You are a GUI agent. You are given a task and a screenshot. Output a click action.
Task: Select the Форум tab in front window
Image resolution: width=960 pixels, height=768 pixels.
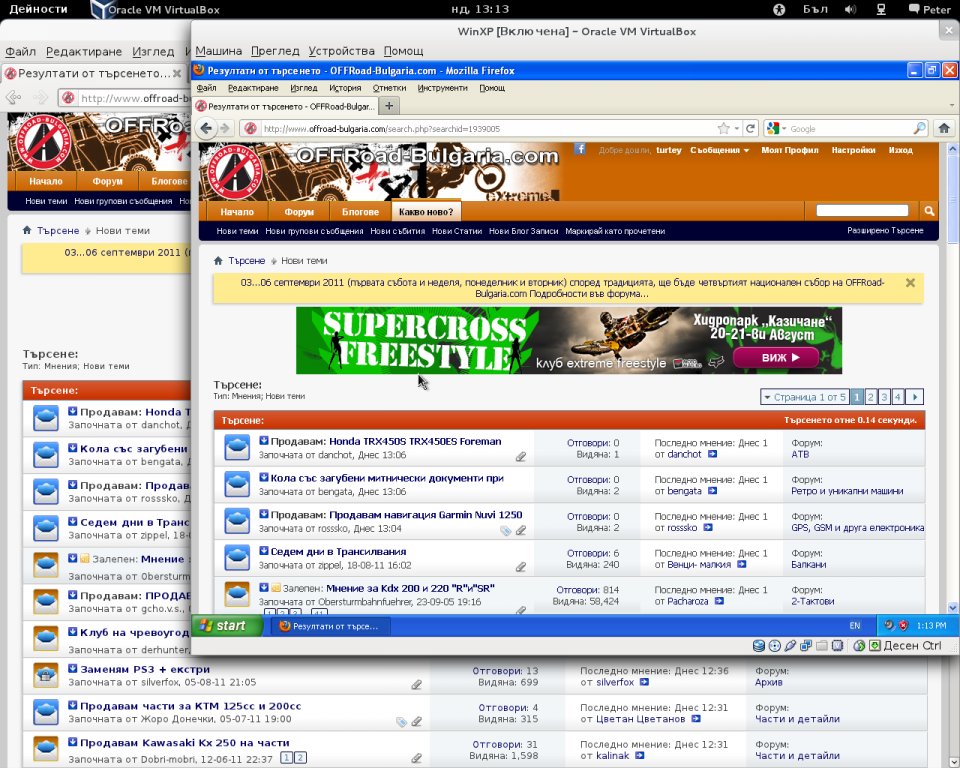coord(299,211)
